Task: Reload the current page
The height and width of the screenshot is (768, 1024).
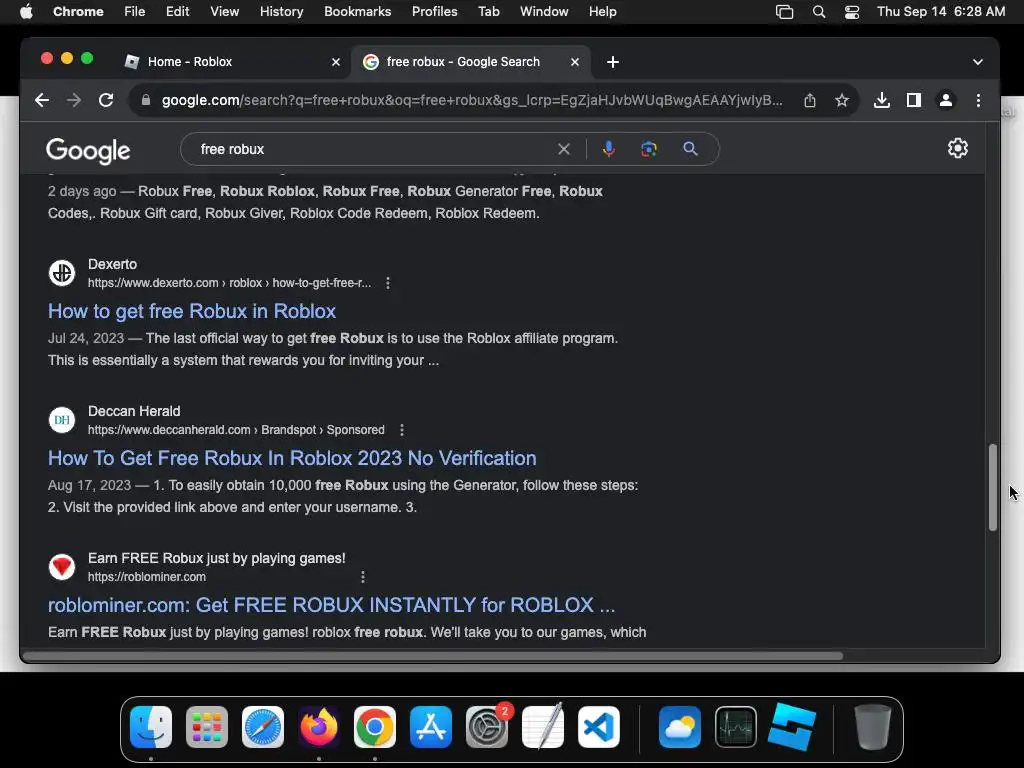Action: (x=106, y=100)
